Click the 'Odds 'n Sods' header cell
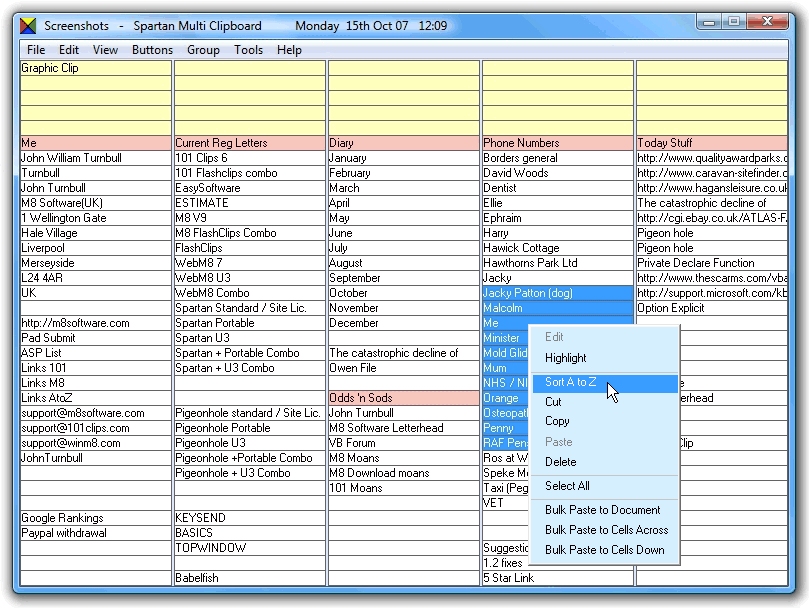Viewport: 809px width, 608px height. pos(403,398)
